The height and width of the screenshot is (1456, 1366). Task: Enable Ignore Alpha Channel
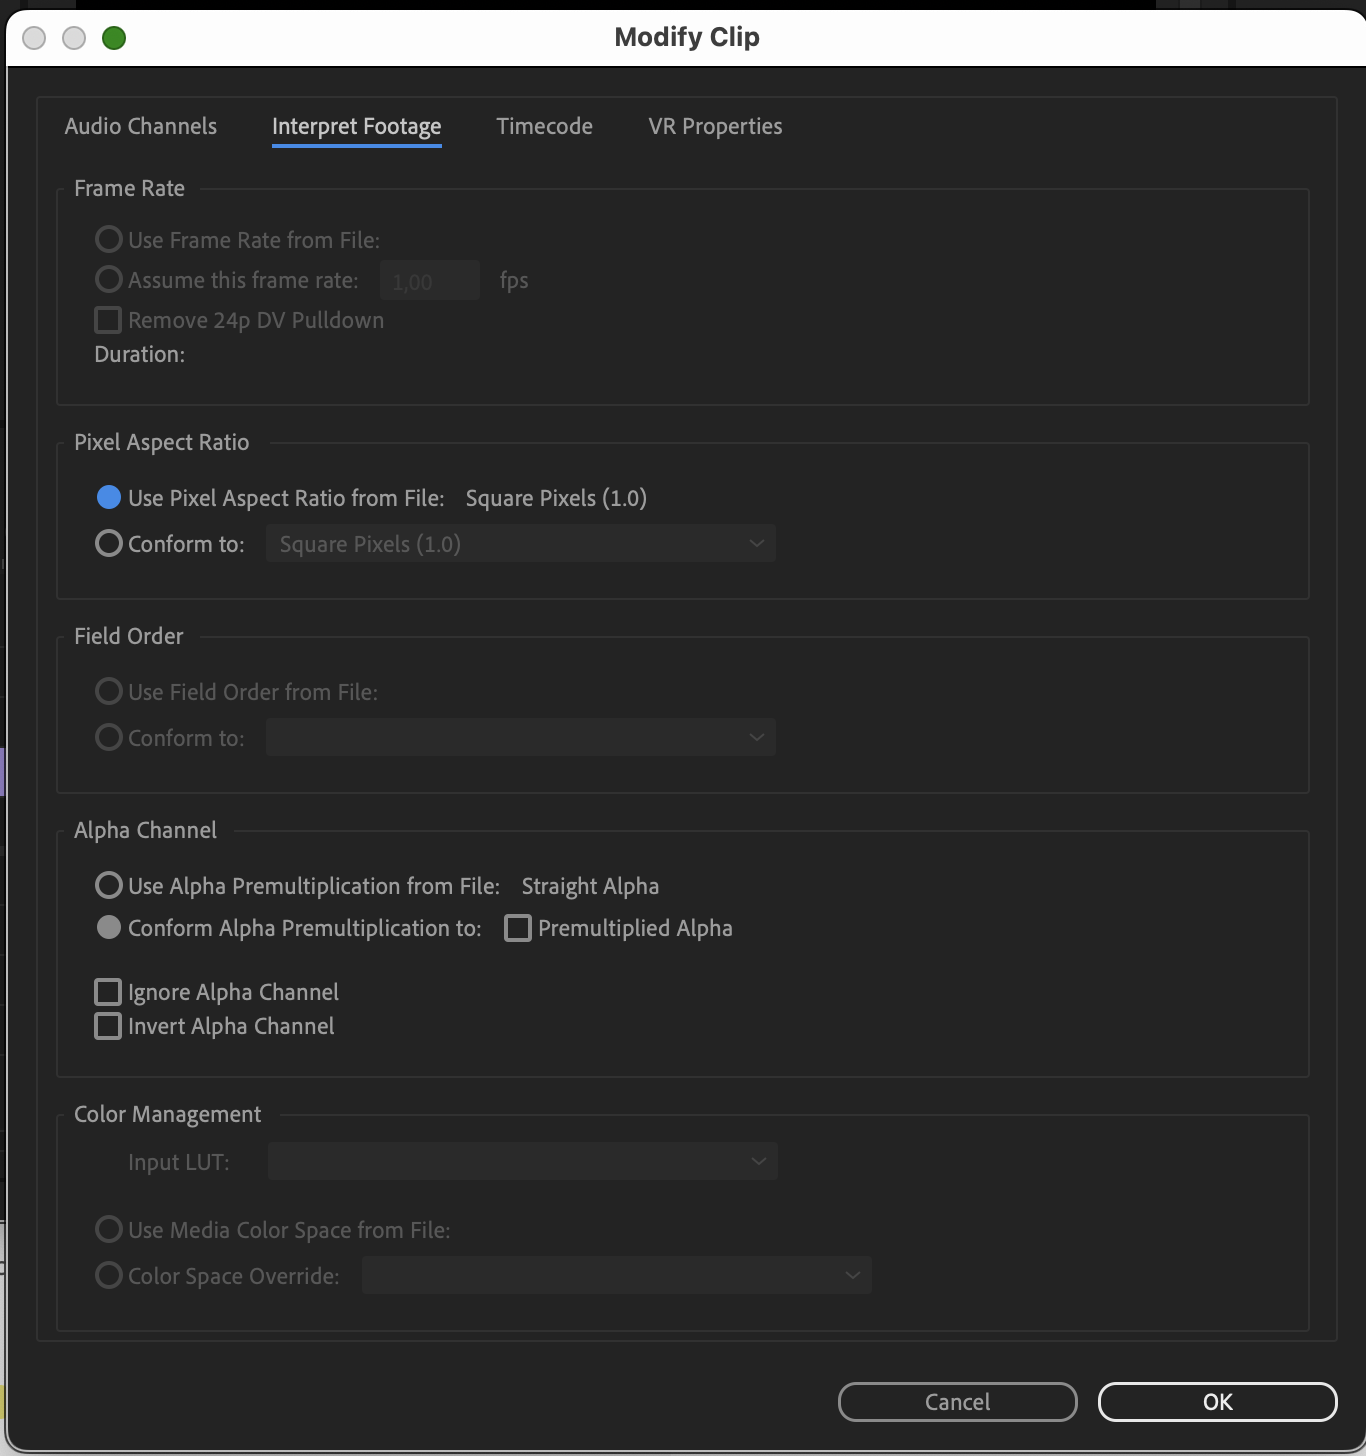[108, 991]
